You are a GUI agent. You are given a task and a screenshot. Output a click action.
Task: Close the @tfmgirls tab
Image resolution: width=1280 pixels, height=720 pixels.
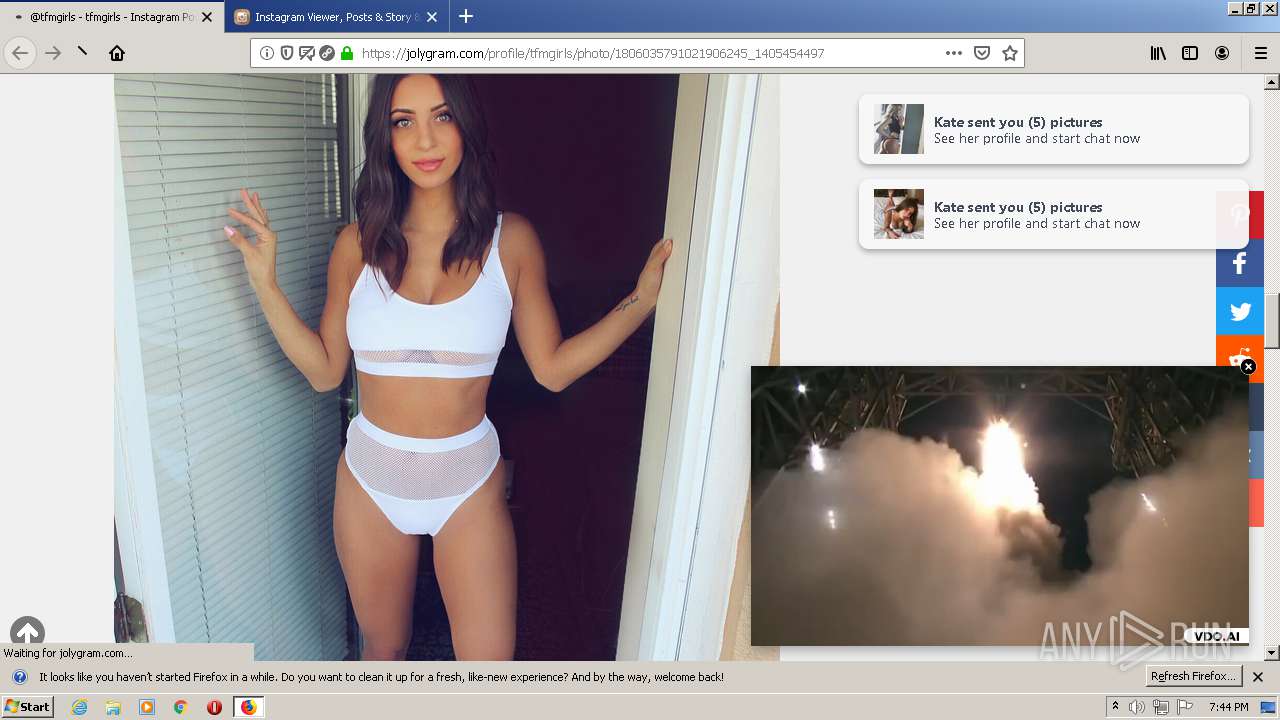click(207, 17)
